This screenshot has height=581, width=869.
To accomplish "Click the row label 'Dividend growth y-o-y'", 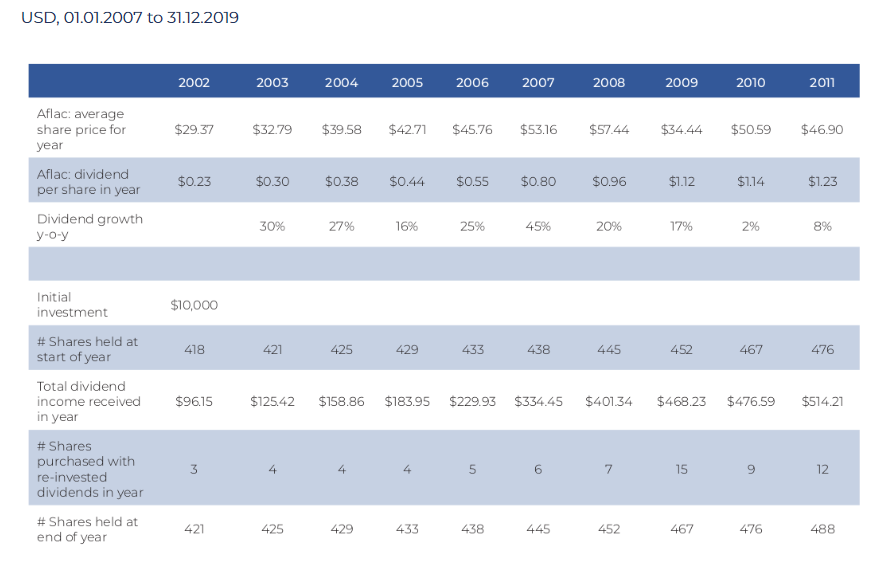I will click(x=90, y=226).
